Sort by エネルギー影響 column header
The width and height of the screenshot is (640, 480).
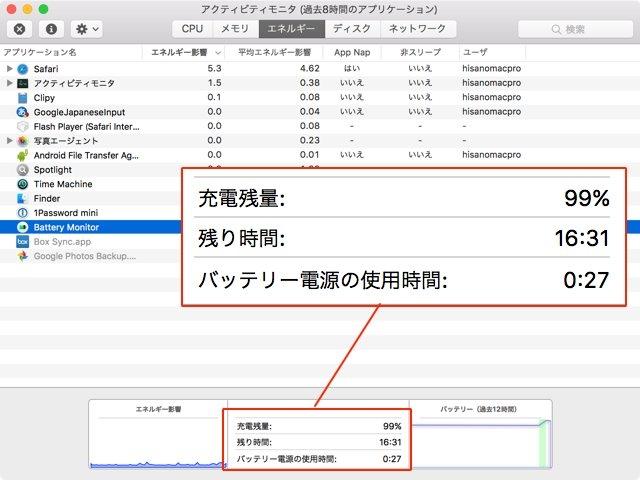tap(180, 50)
